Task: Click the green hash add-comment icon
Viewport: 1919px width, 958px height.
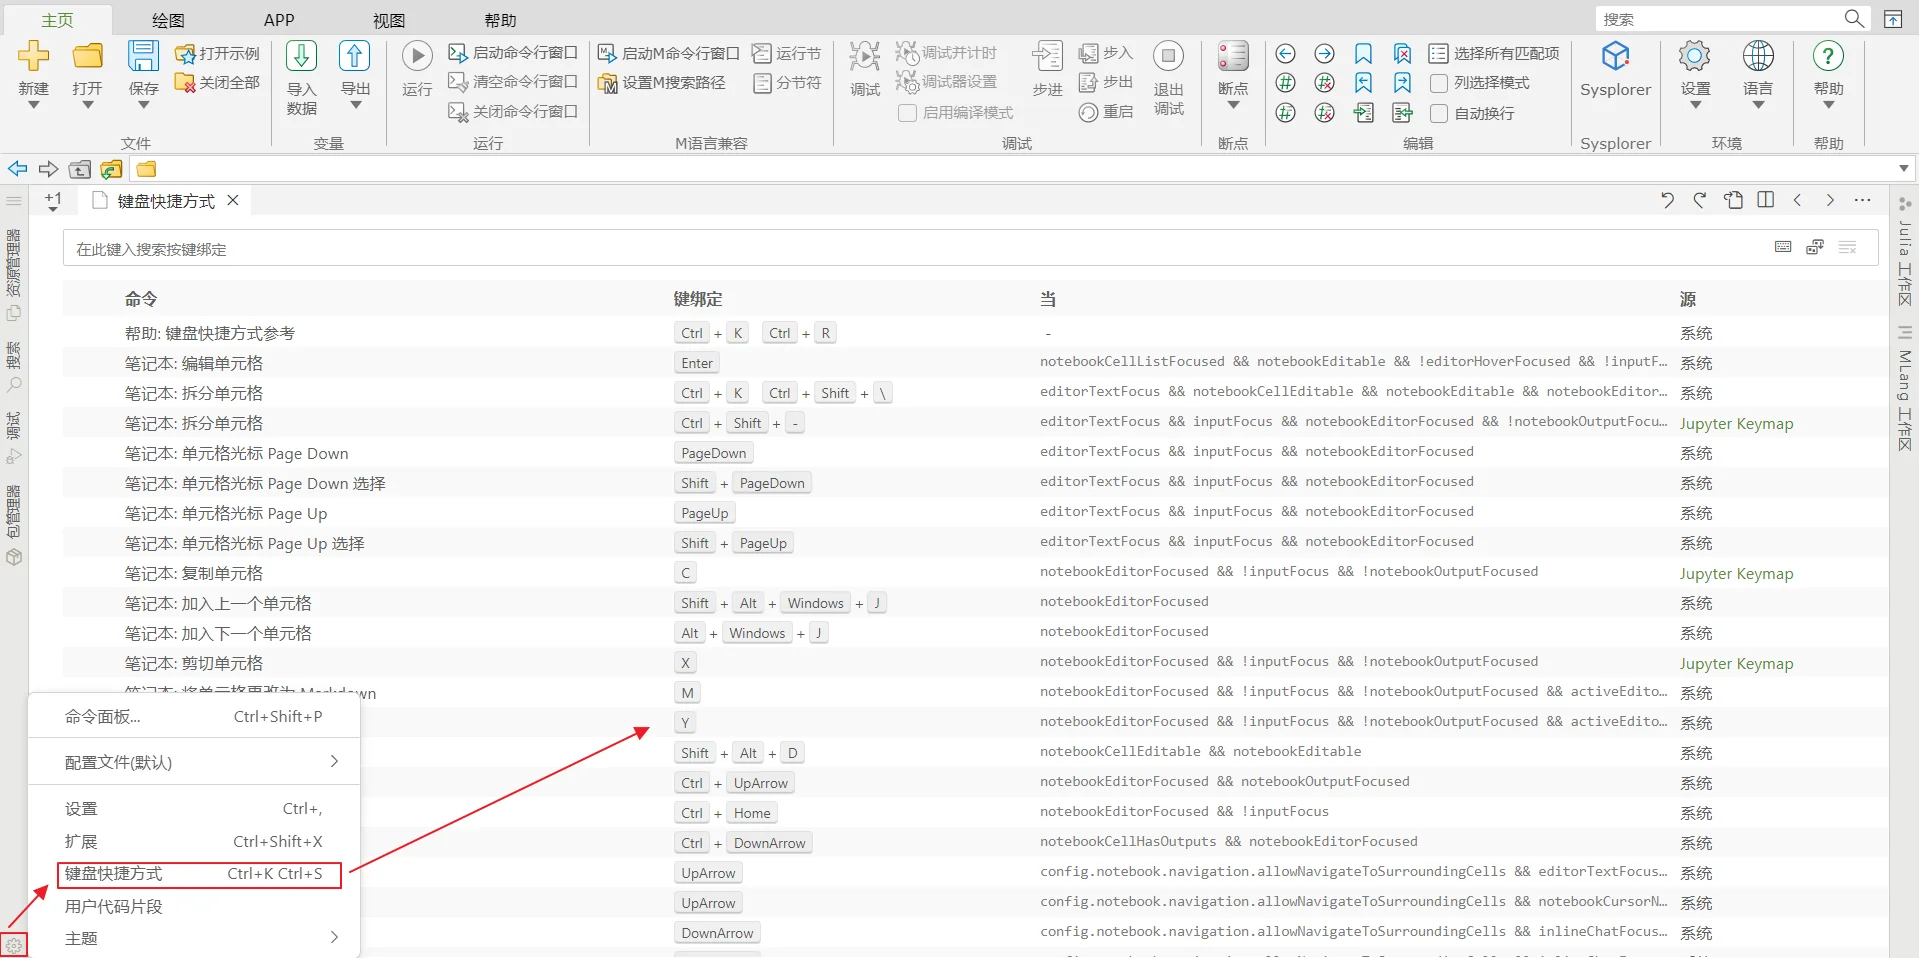Action: coord(1286,83)
